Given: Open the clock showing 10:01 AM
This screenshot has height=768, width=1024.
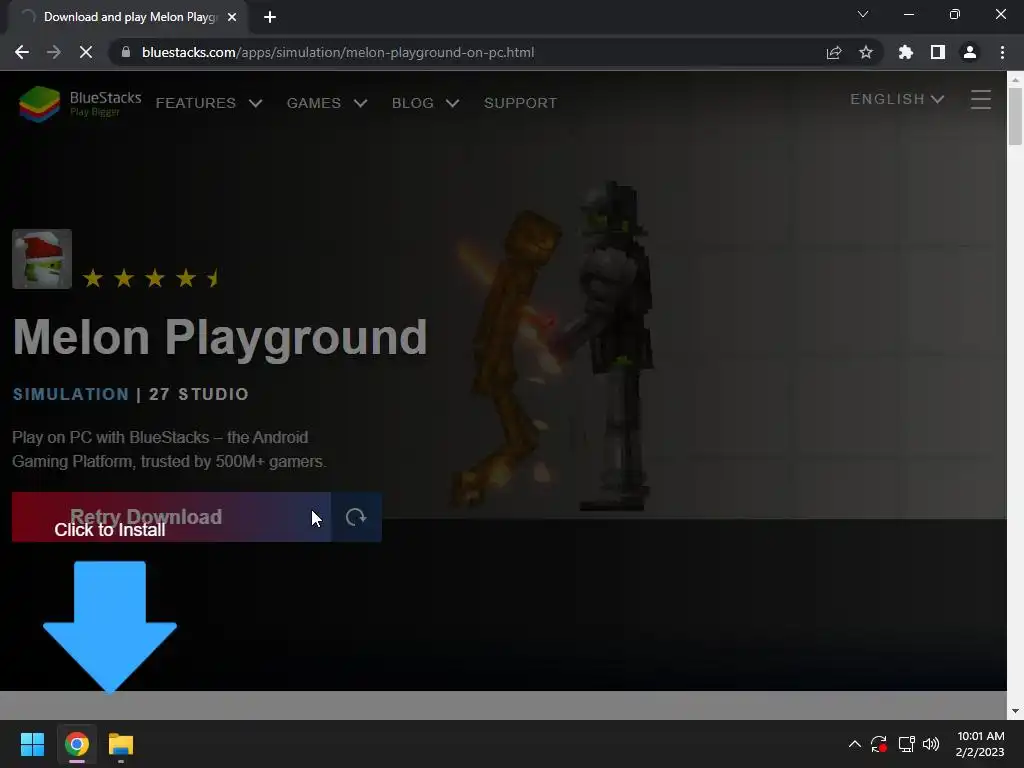Looking at the screenshot, I should click(980, 744).
